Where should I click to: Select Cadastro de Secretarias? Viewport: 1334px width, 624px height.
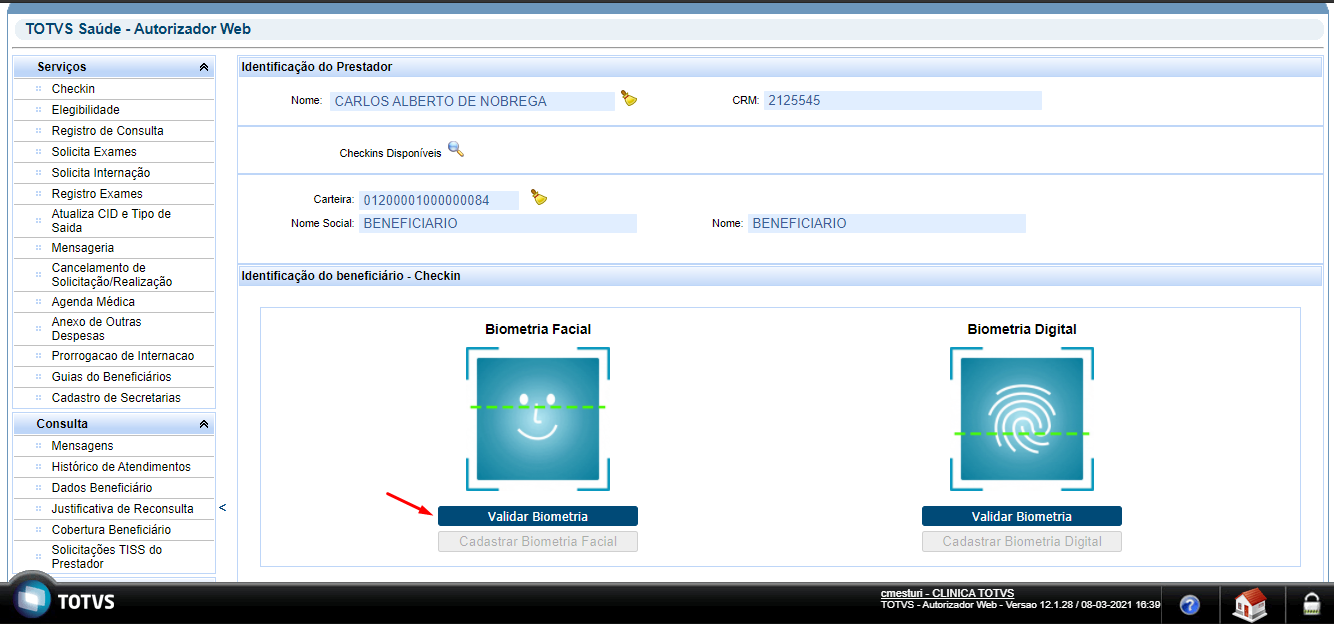click(114, 398)
